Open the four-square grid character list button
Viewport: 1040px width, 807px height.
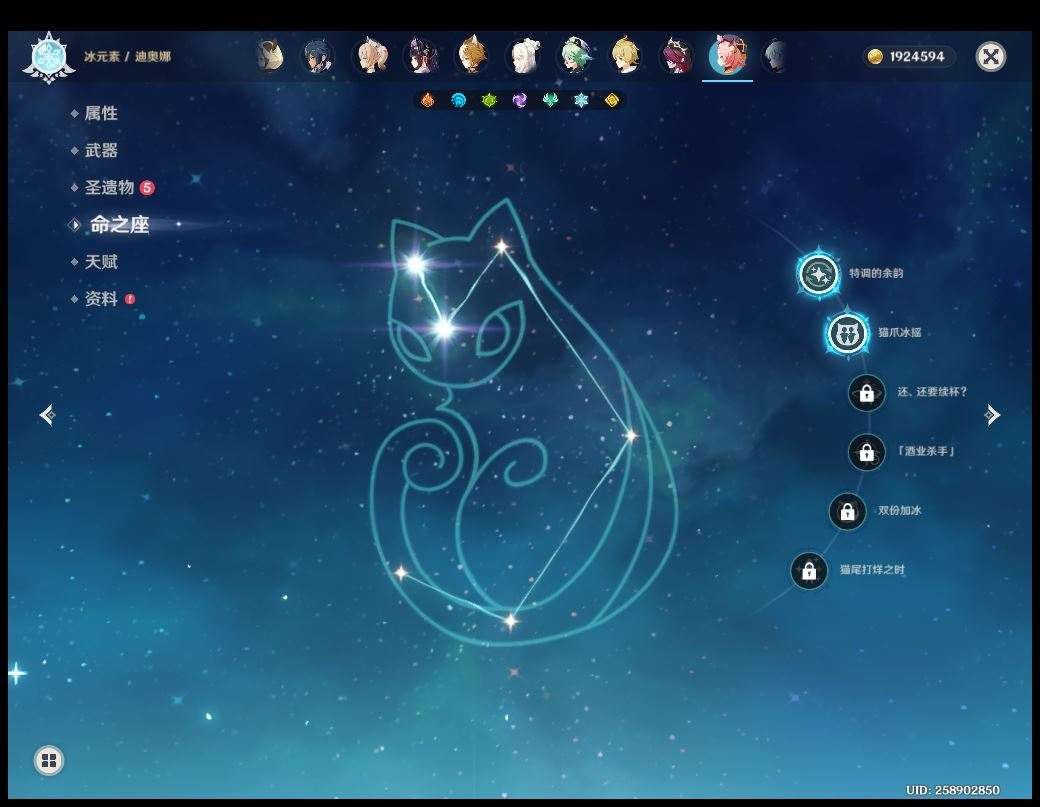[x=49, y=760]
